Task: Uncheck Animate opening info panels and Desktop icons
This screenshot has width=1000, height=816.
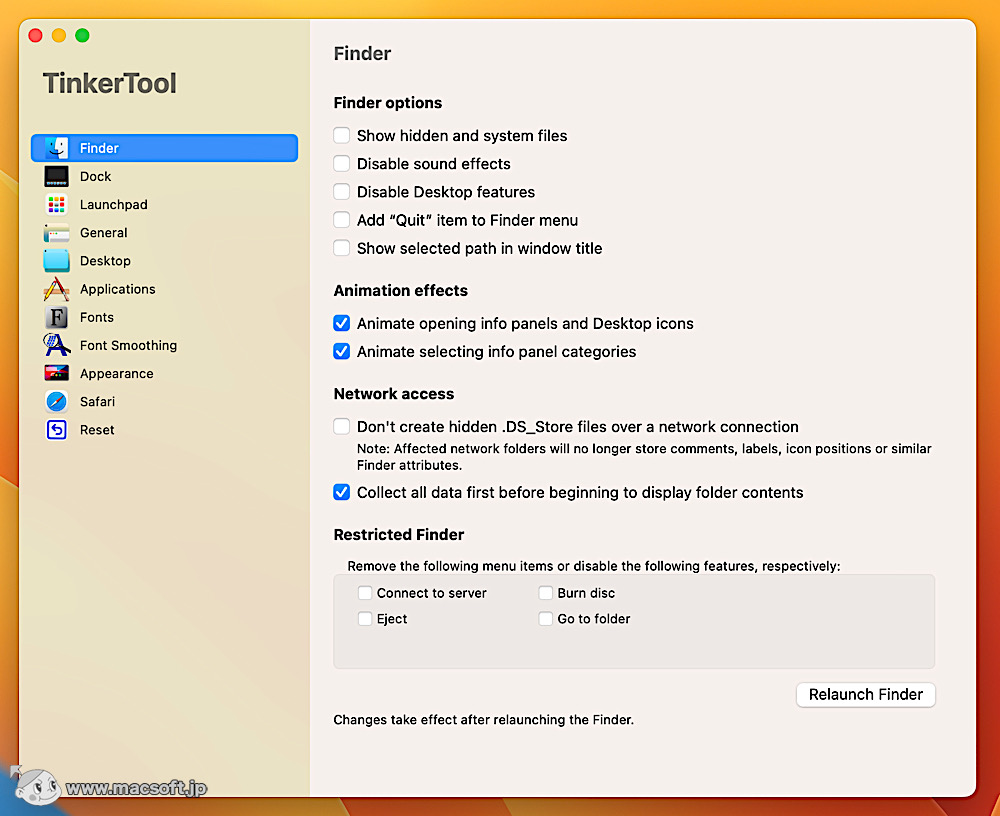Action: point(341,323)
